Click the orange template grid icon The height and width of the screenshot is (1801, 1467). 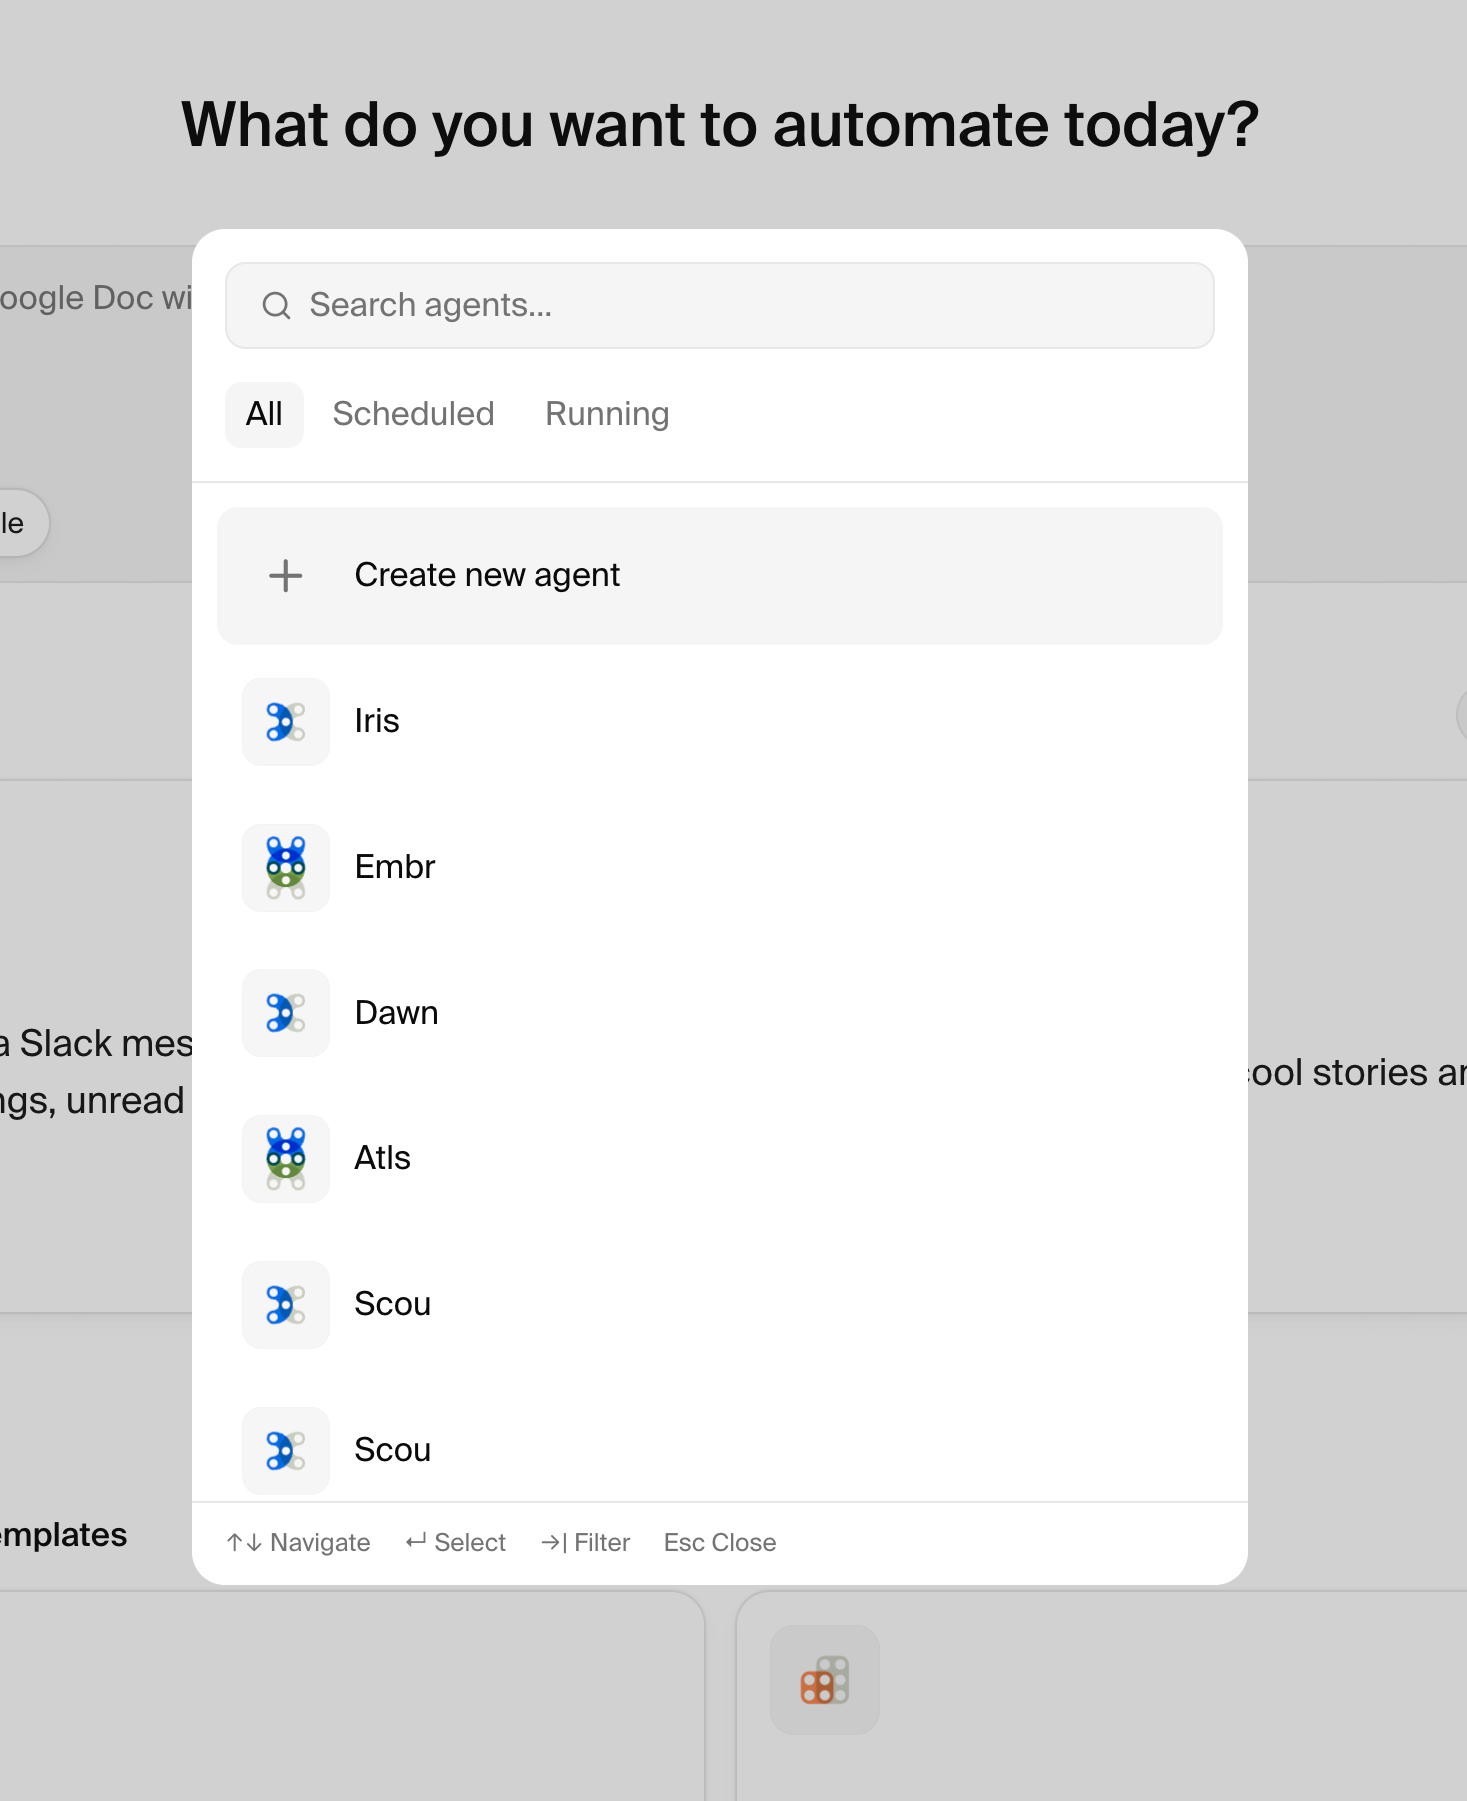pyautogui.click(x=825, y=1680)
